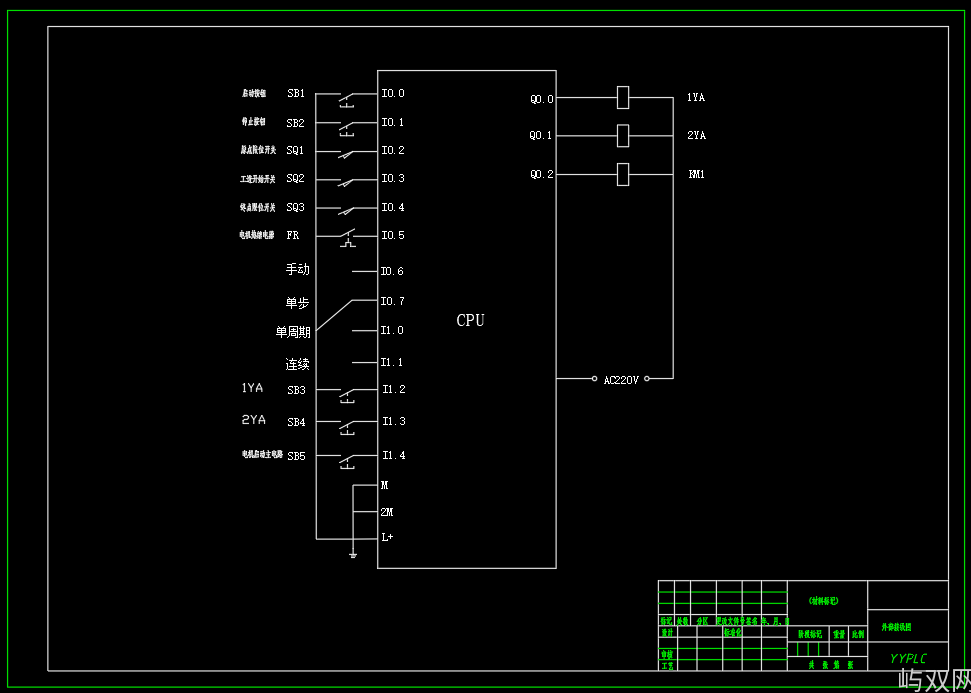Click the I0.4 input terminal label
Viewport: 971px width, 693px height.
pyautogui.click(x=393, y=207)
